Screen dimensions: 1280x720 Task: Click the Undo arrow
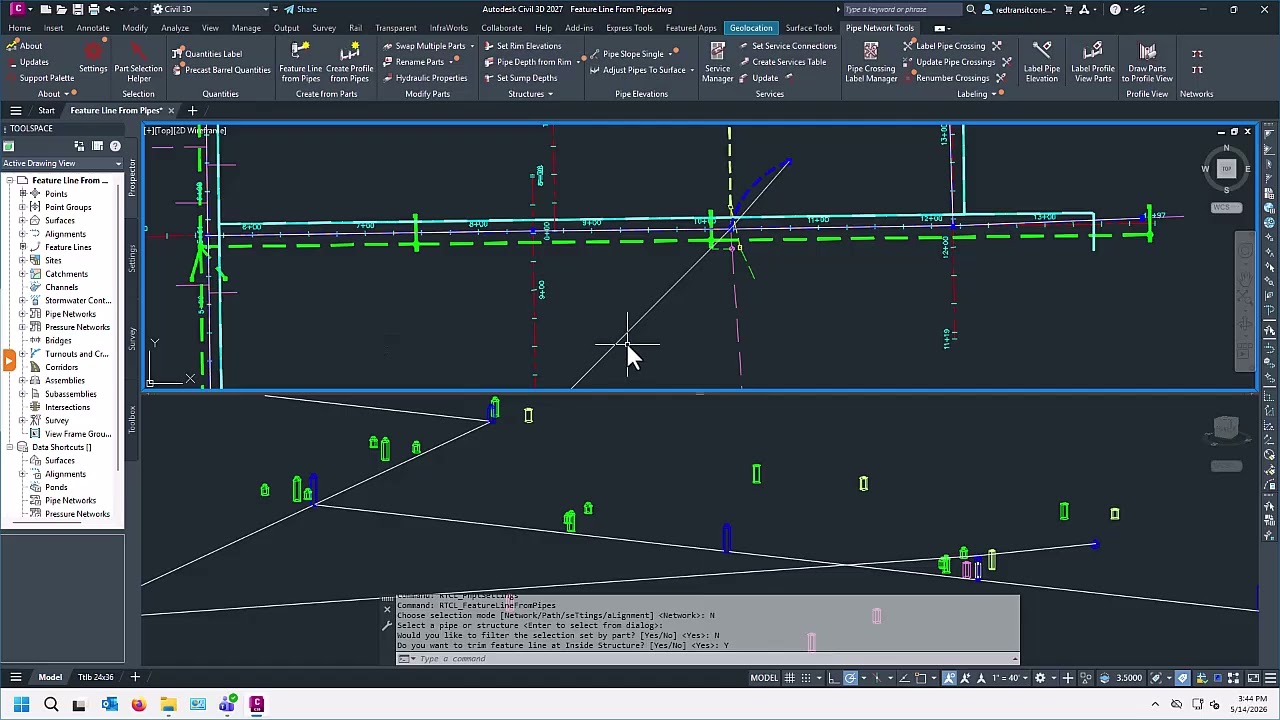[110, 9]
